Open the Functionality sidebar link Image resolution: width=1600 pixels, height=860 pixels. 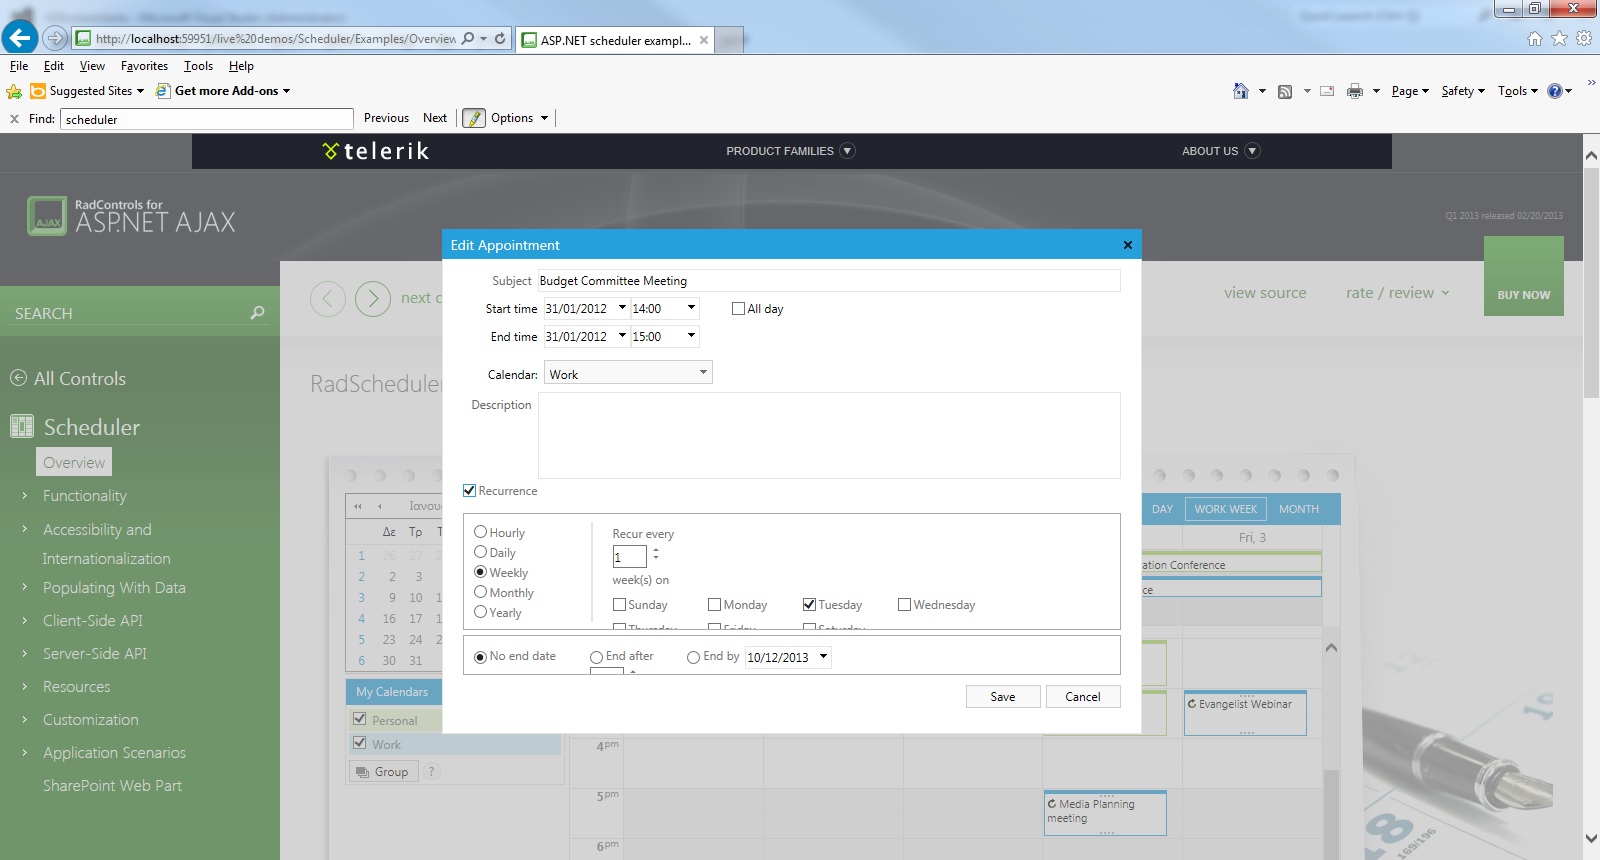pos(85,496)
